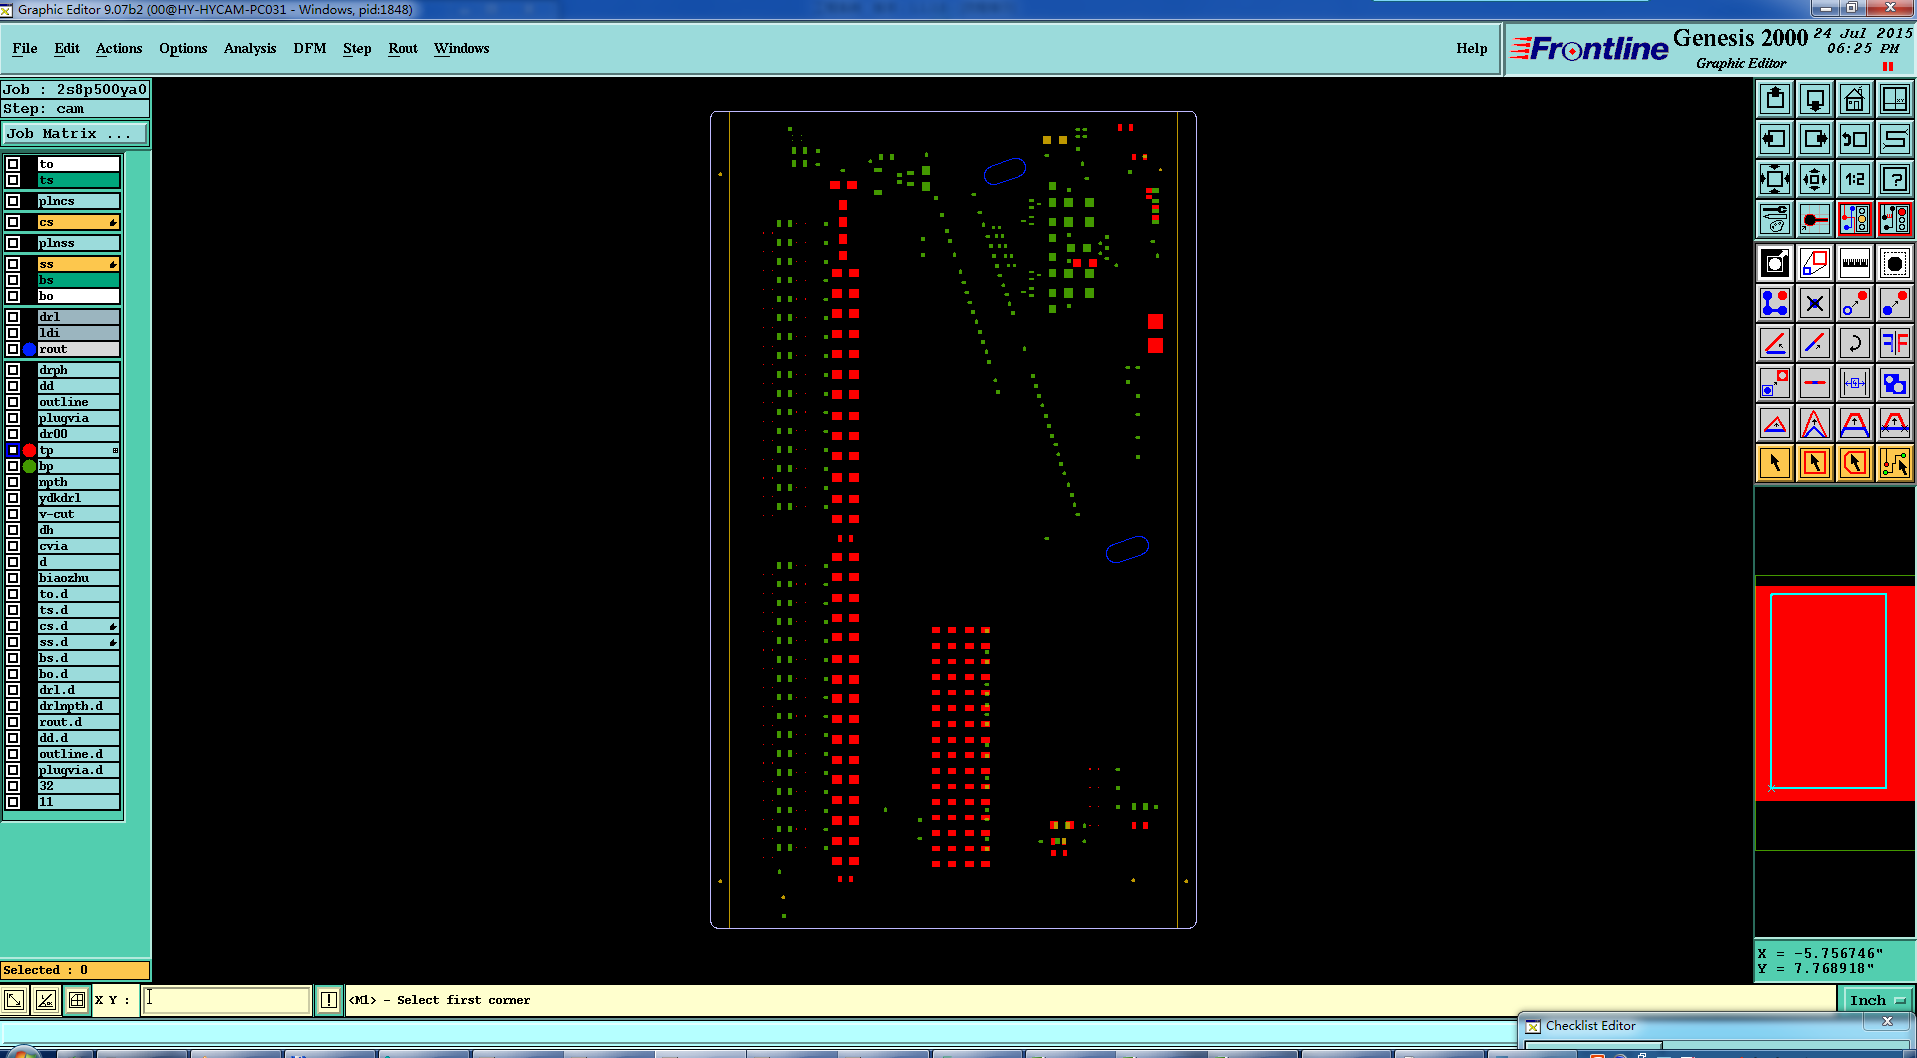Click the Selected : 0 status field
Screen dimensions: 1917x1058
[75, 970]
